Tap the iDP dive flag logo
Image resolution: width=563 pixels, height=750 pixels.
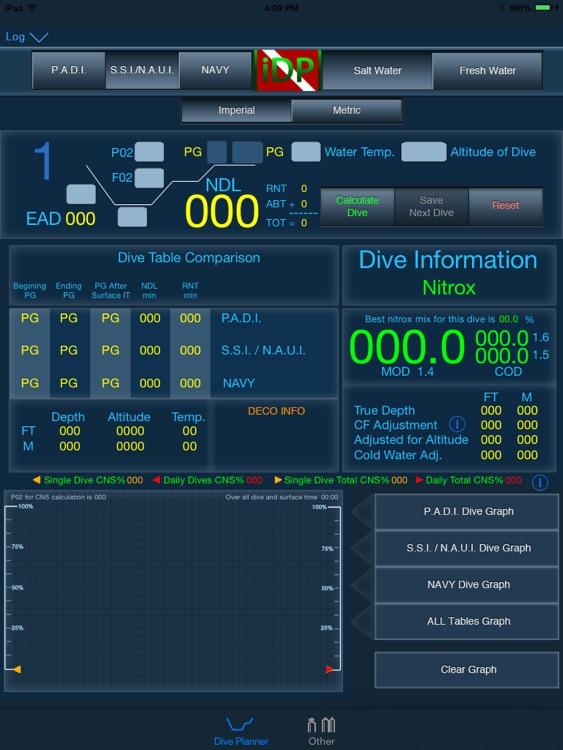coord(287,70)
